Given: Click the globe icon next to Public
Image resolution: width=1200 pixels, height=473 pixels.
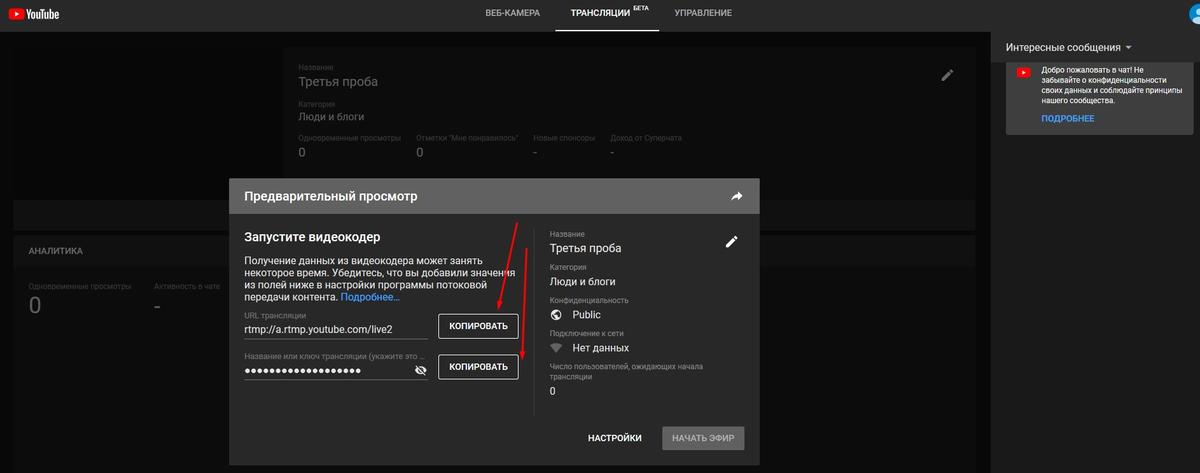Looking at the screenshot, I should [558, 315].
